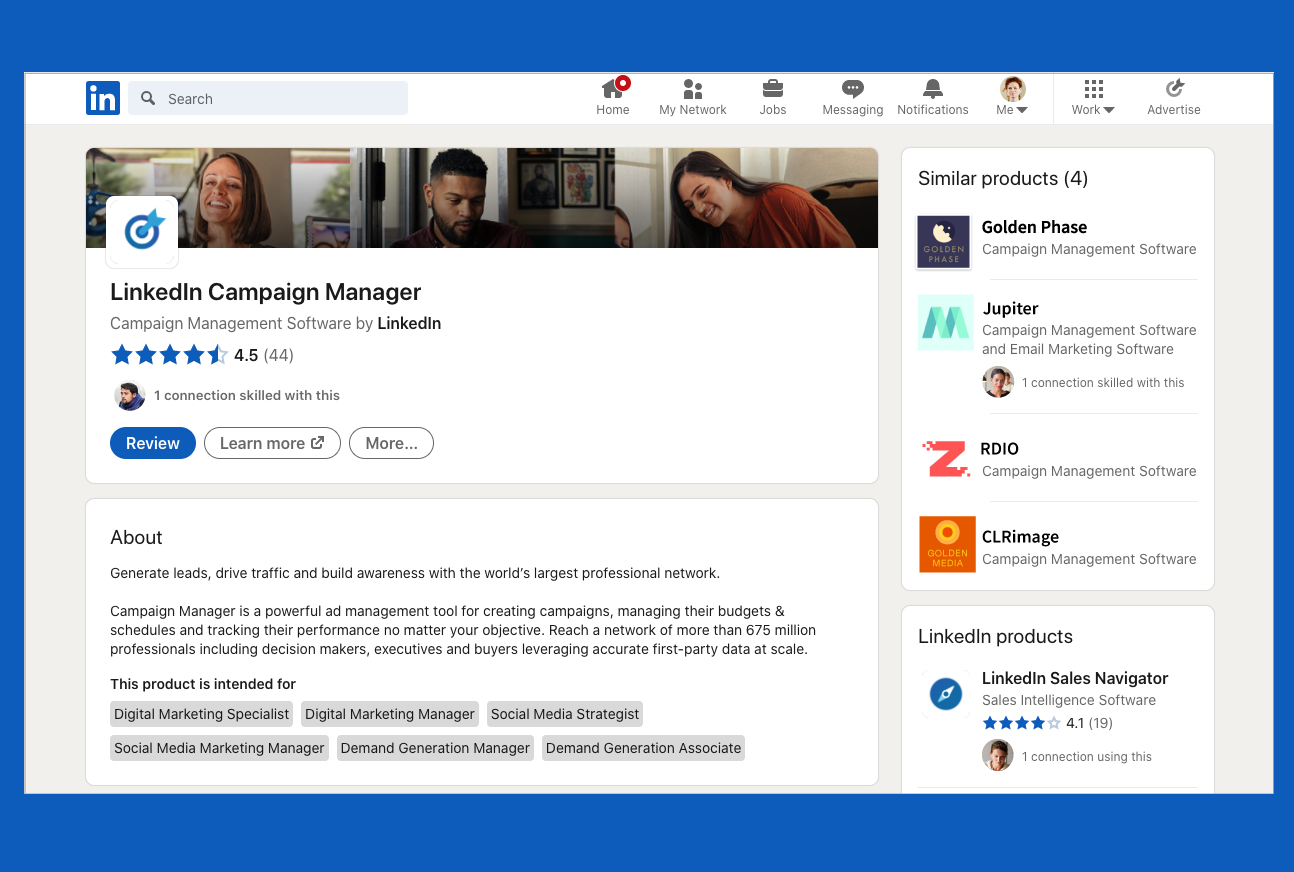Open the LinkedIn publisher link
The width and height of the screenshot is (1294, 872).
click(409, 323)
